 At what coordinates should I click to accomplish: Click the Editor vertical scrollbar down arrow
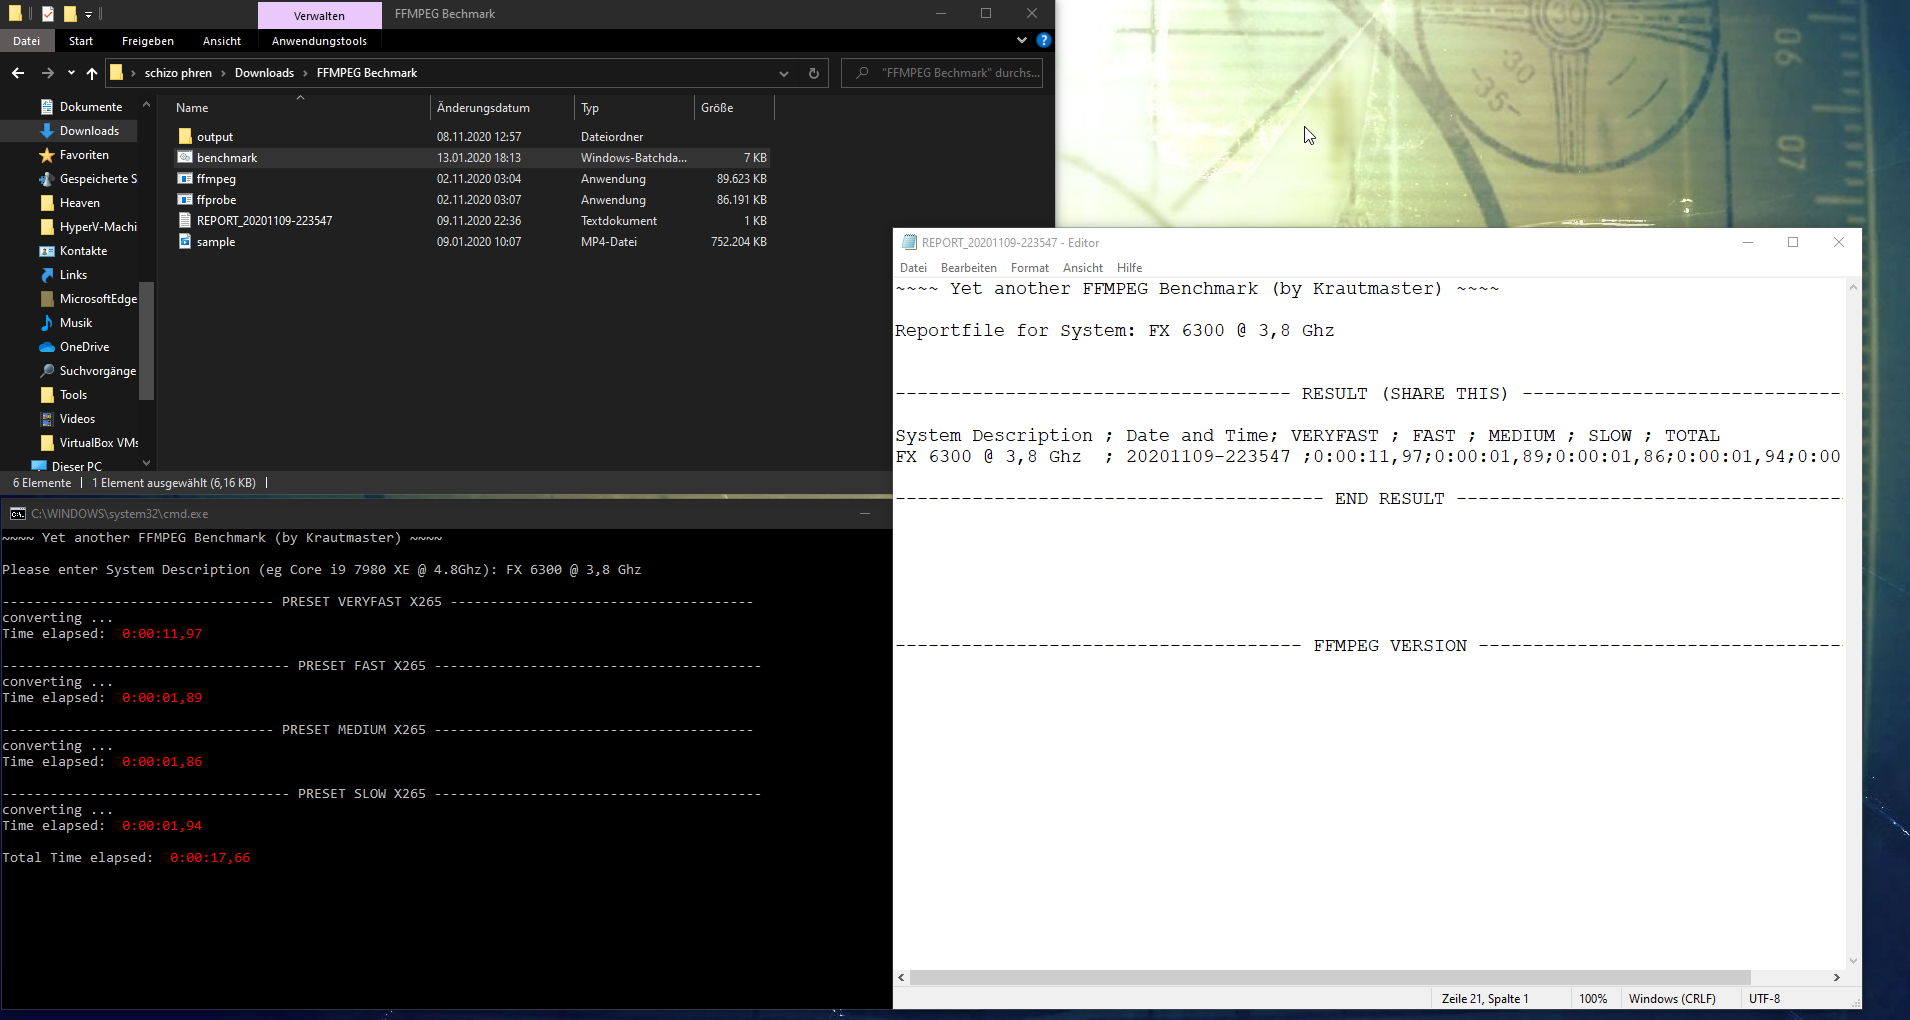pos(1853,961)
